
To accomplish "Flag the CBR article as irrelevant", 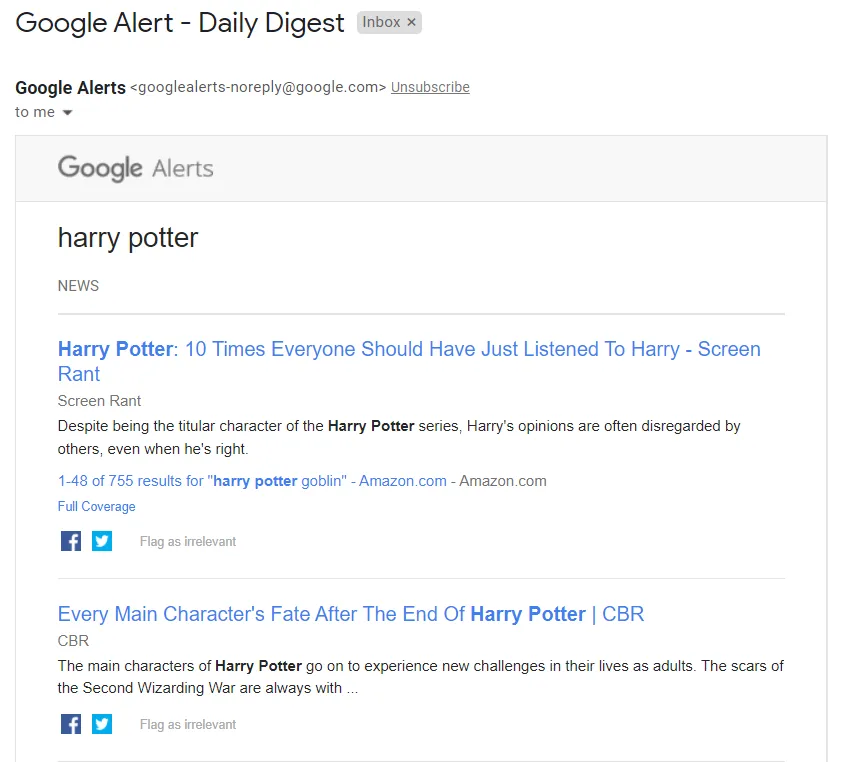I will 187,724.
